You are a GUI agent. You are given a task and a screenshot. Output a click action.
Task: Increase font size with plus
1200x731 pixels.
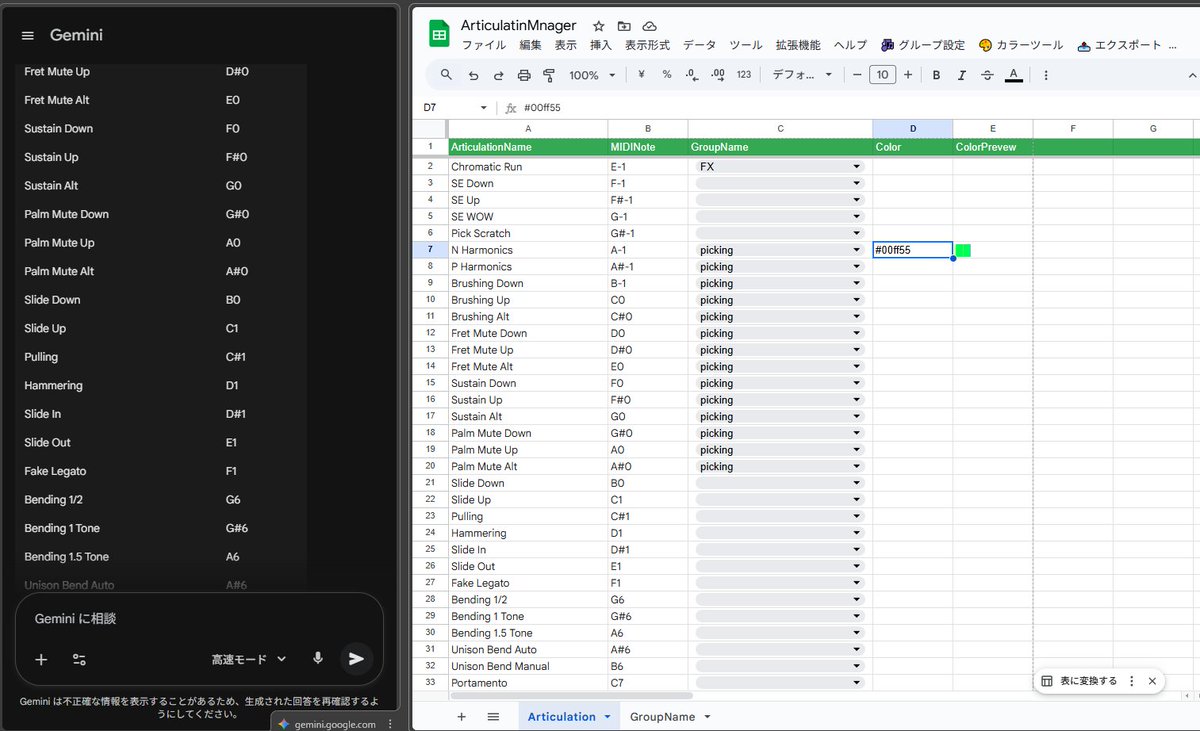(908, 75)
